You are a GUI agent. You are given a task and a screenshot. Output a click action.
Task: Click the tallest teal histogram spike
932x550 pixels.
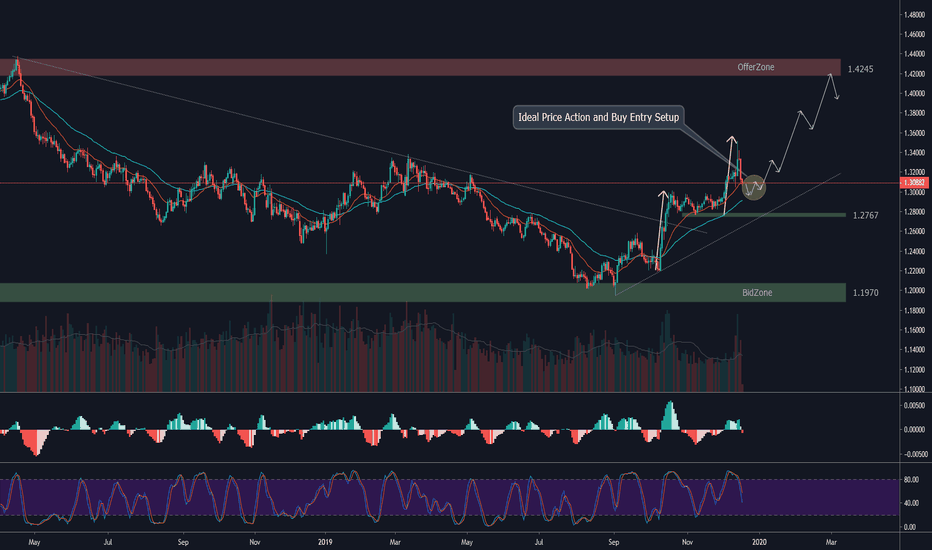[x=669, y=412]
